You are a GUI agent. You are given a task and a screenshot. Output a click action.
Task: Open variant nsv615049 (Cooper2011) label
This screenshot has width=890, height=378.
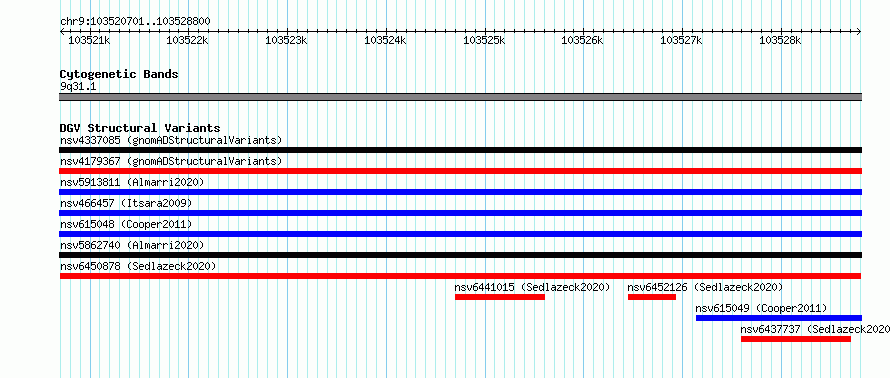[x=761, y=308]
